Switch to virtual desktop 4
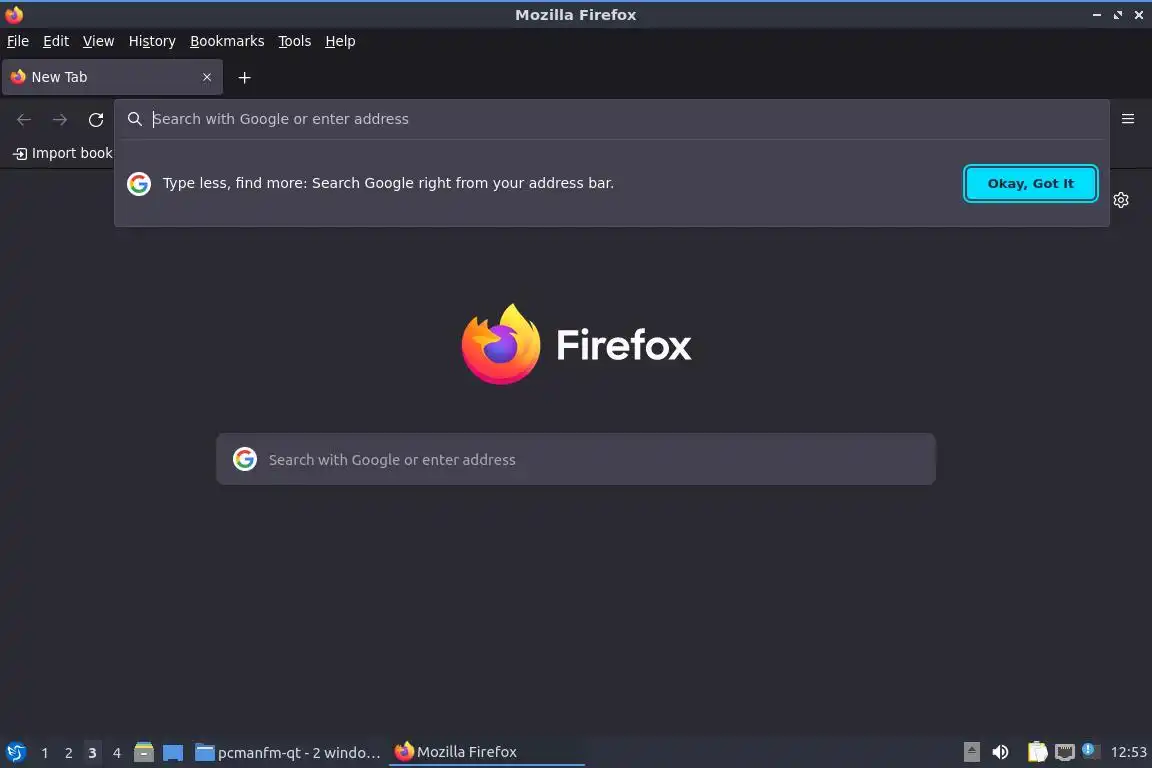This screenshot has height=768, width=1152. (116, 753)
